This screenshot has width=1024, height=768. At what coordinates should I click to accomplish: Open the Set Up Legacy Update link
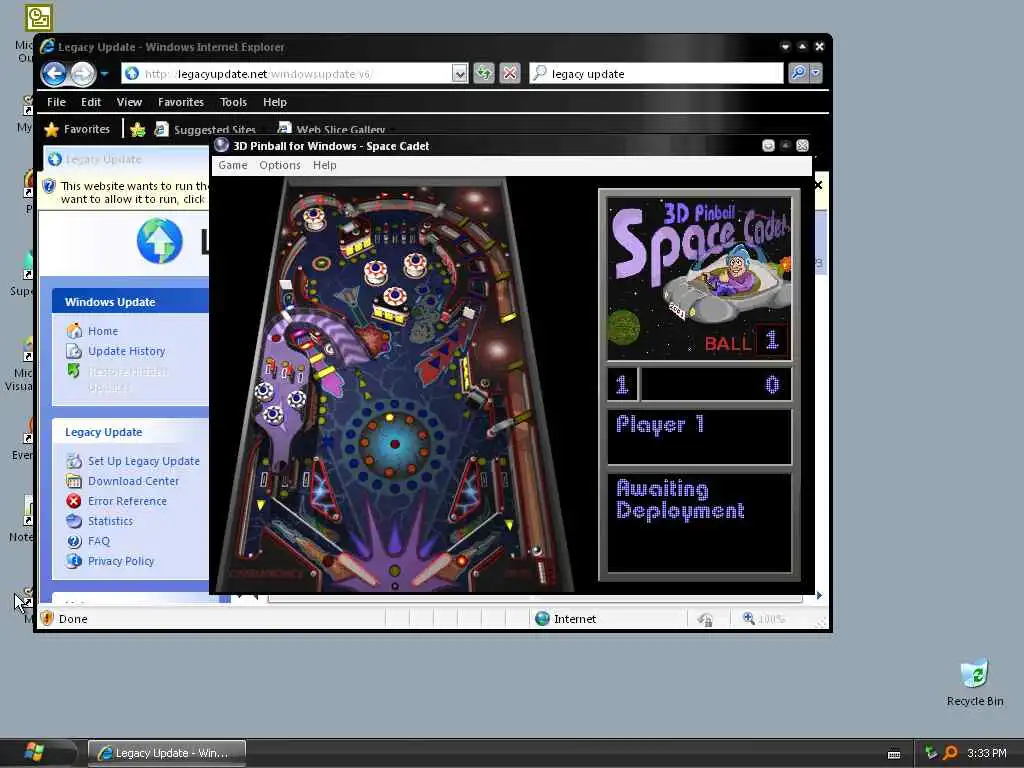tap(144, 461)
